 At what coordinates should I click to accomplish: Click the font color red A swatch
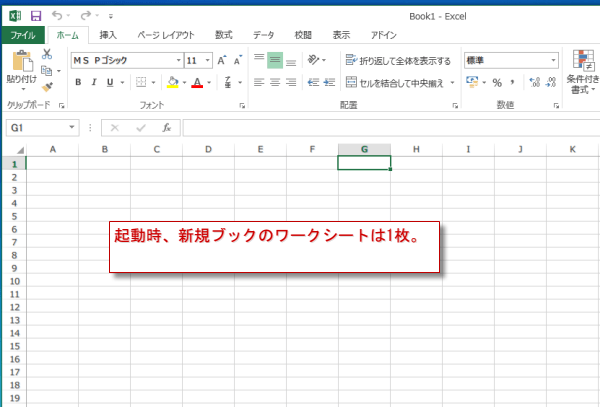click(196, 82)
